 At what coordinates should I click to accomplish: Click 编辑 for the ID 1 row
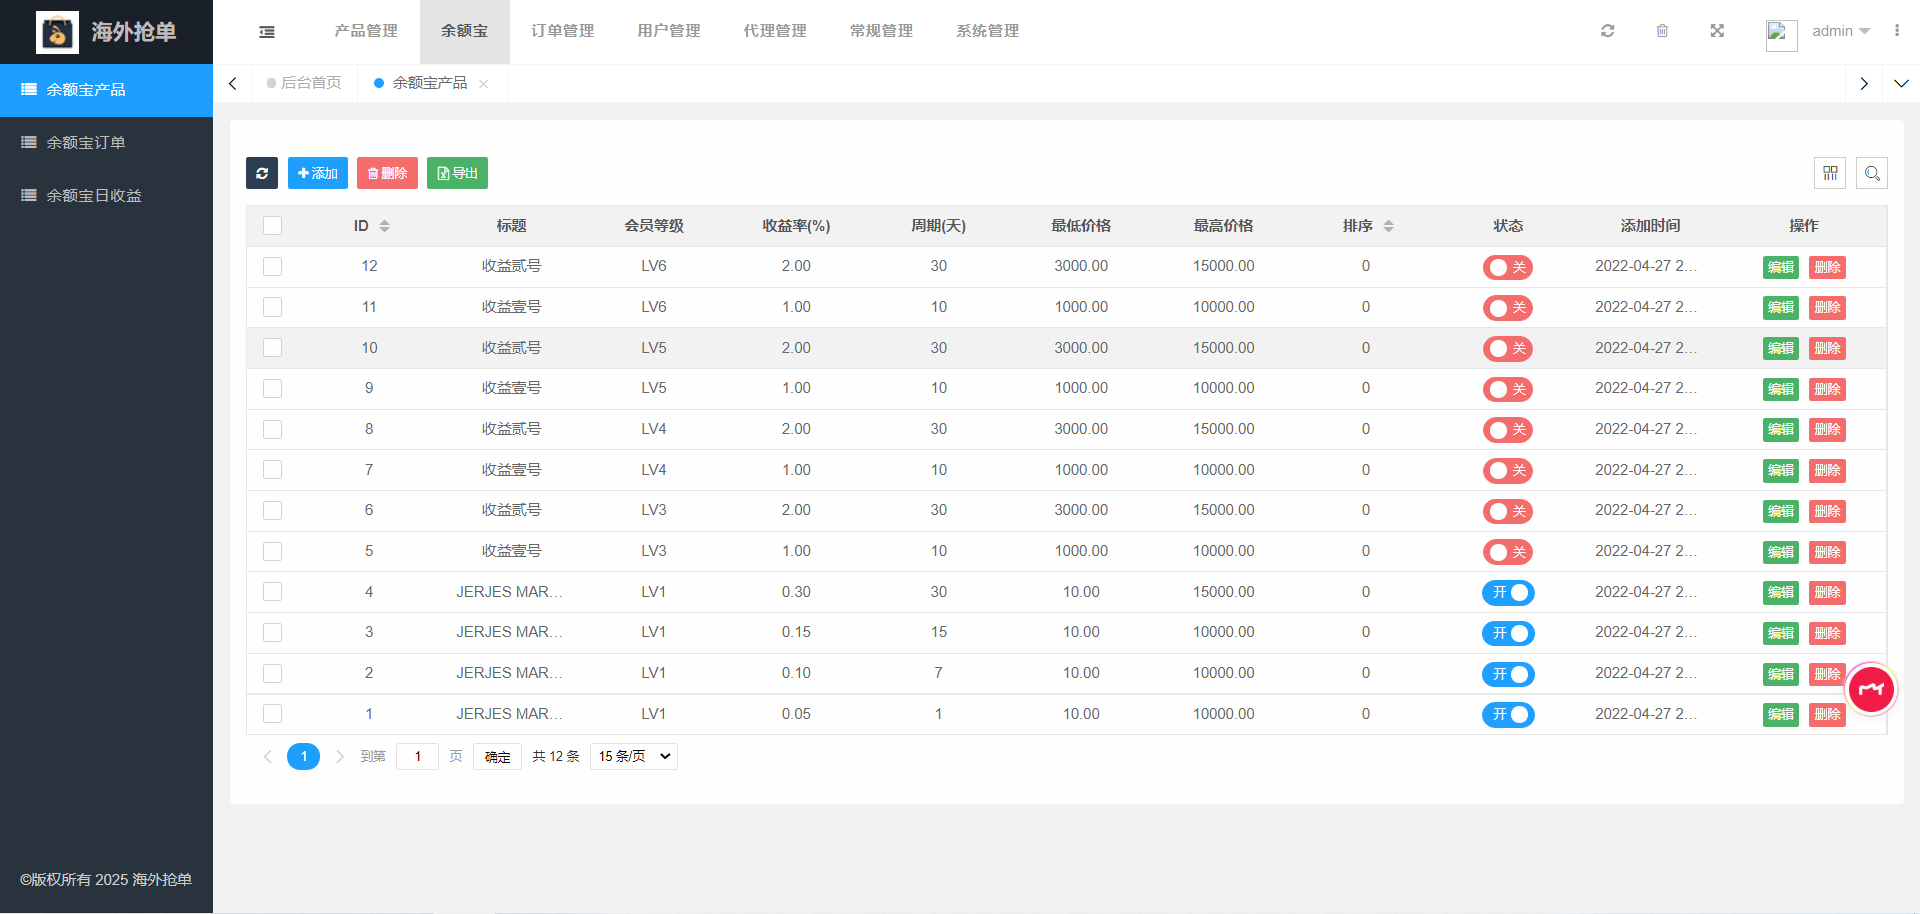[x=1780, y=714]
